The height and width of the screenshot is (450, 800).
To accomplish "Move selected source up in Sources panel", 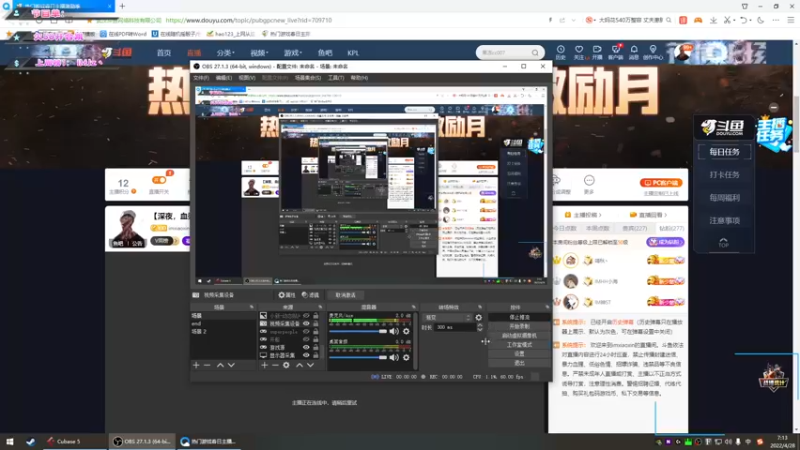I will pyautogui.click(x=299, y=365).
